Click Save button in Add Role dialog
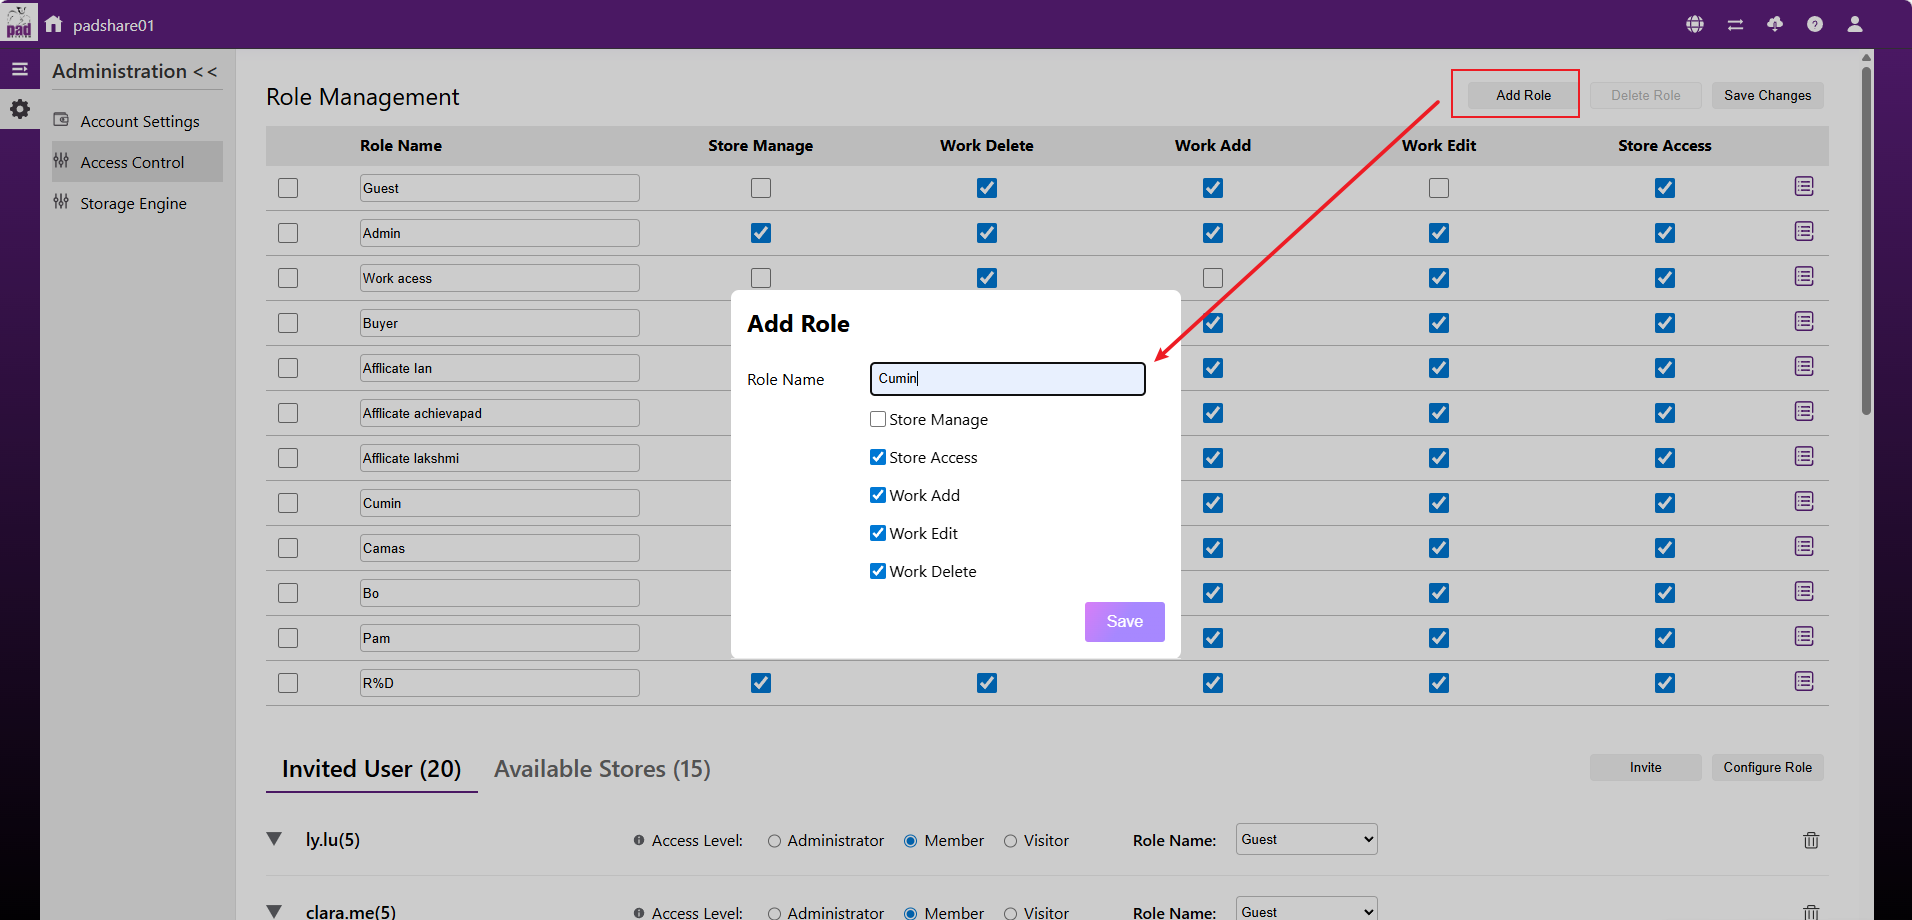1912x920 pixels. [x=1124, y=622]
